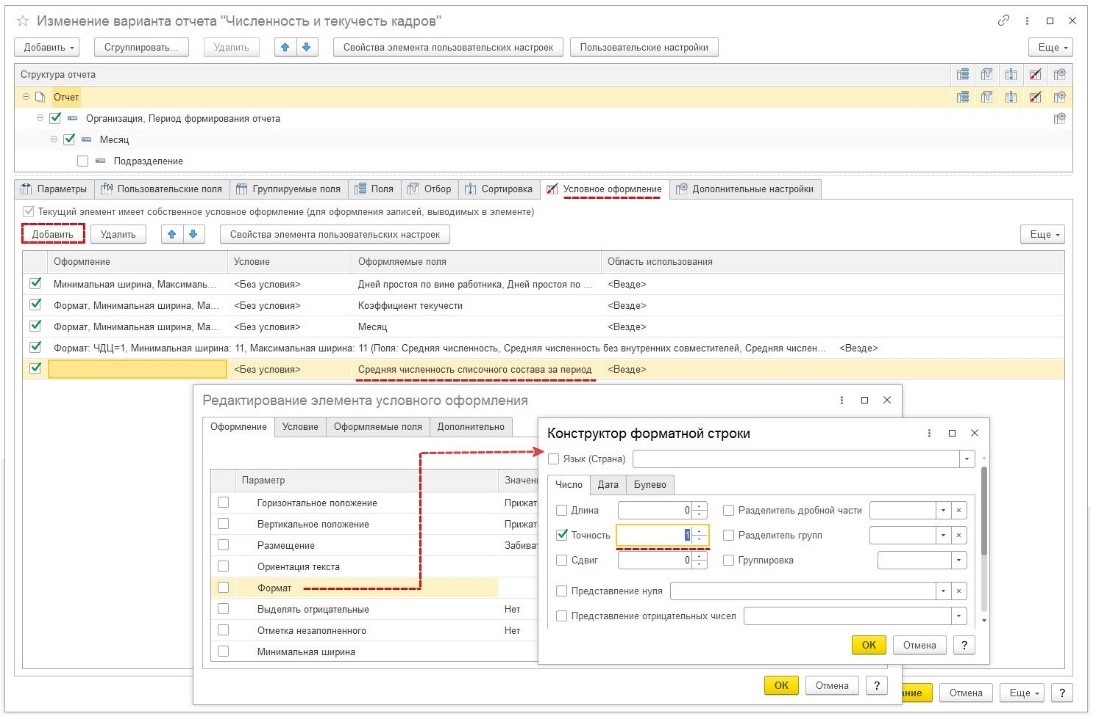1096x719 pixels.
Task: Click the filter icon in the Отчет row
Action: [x=986, y=97]
